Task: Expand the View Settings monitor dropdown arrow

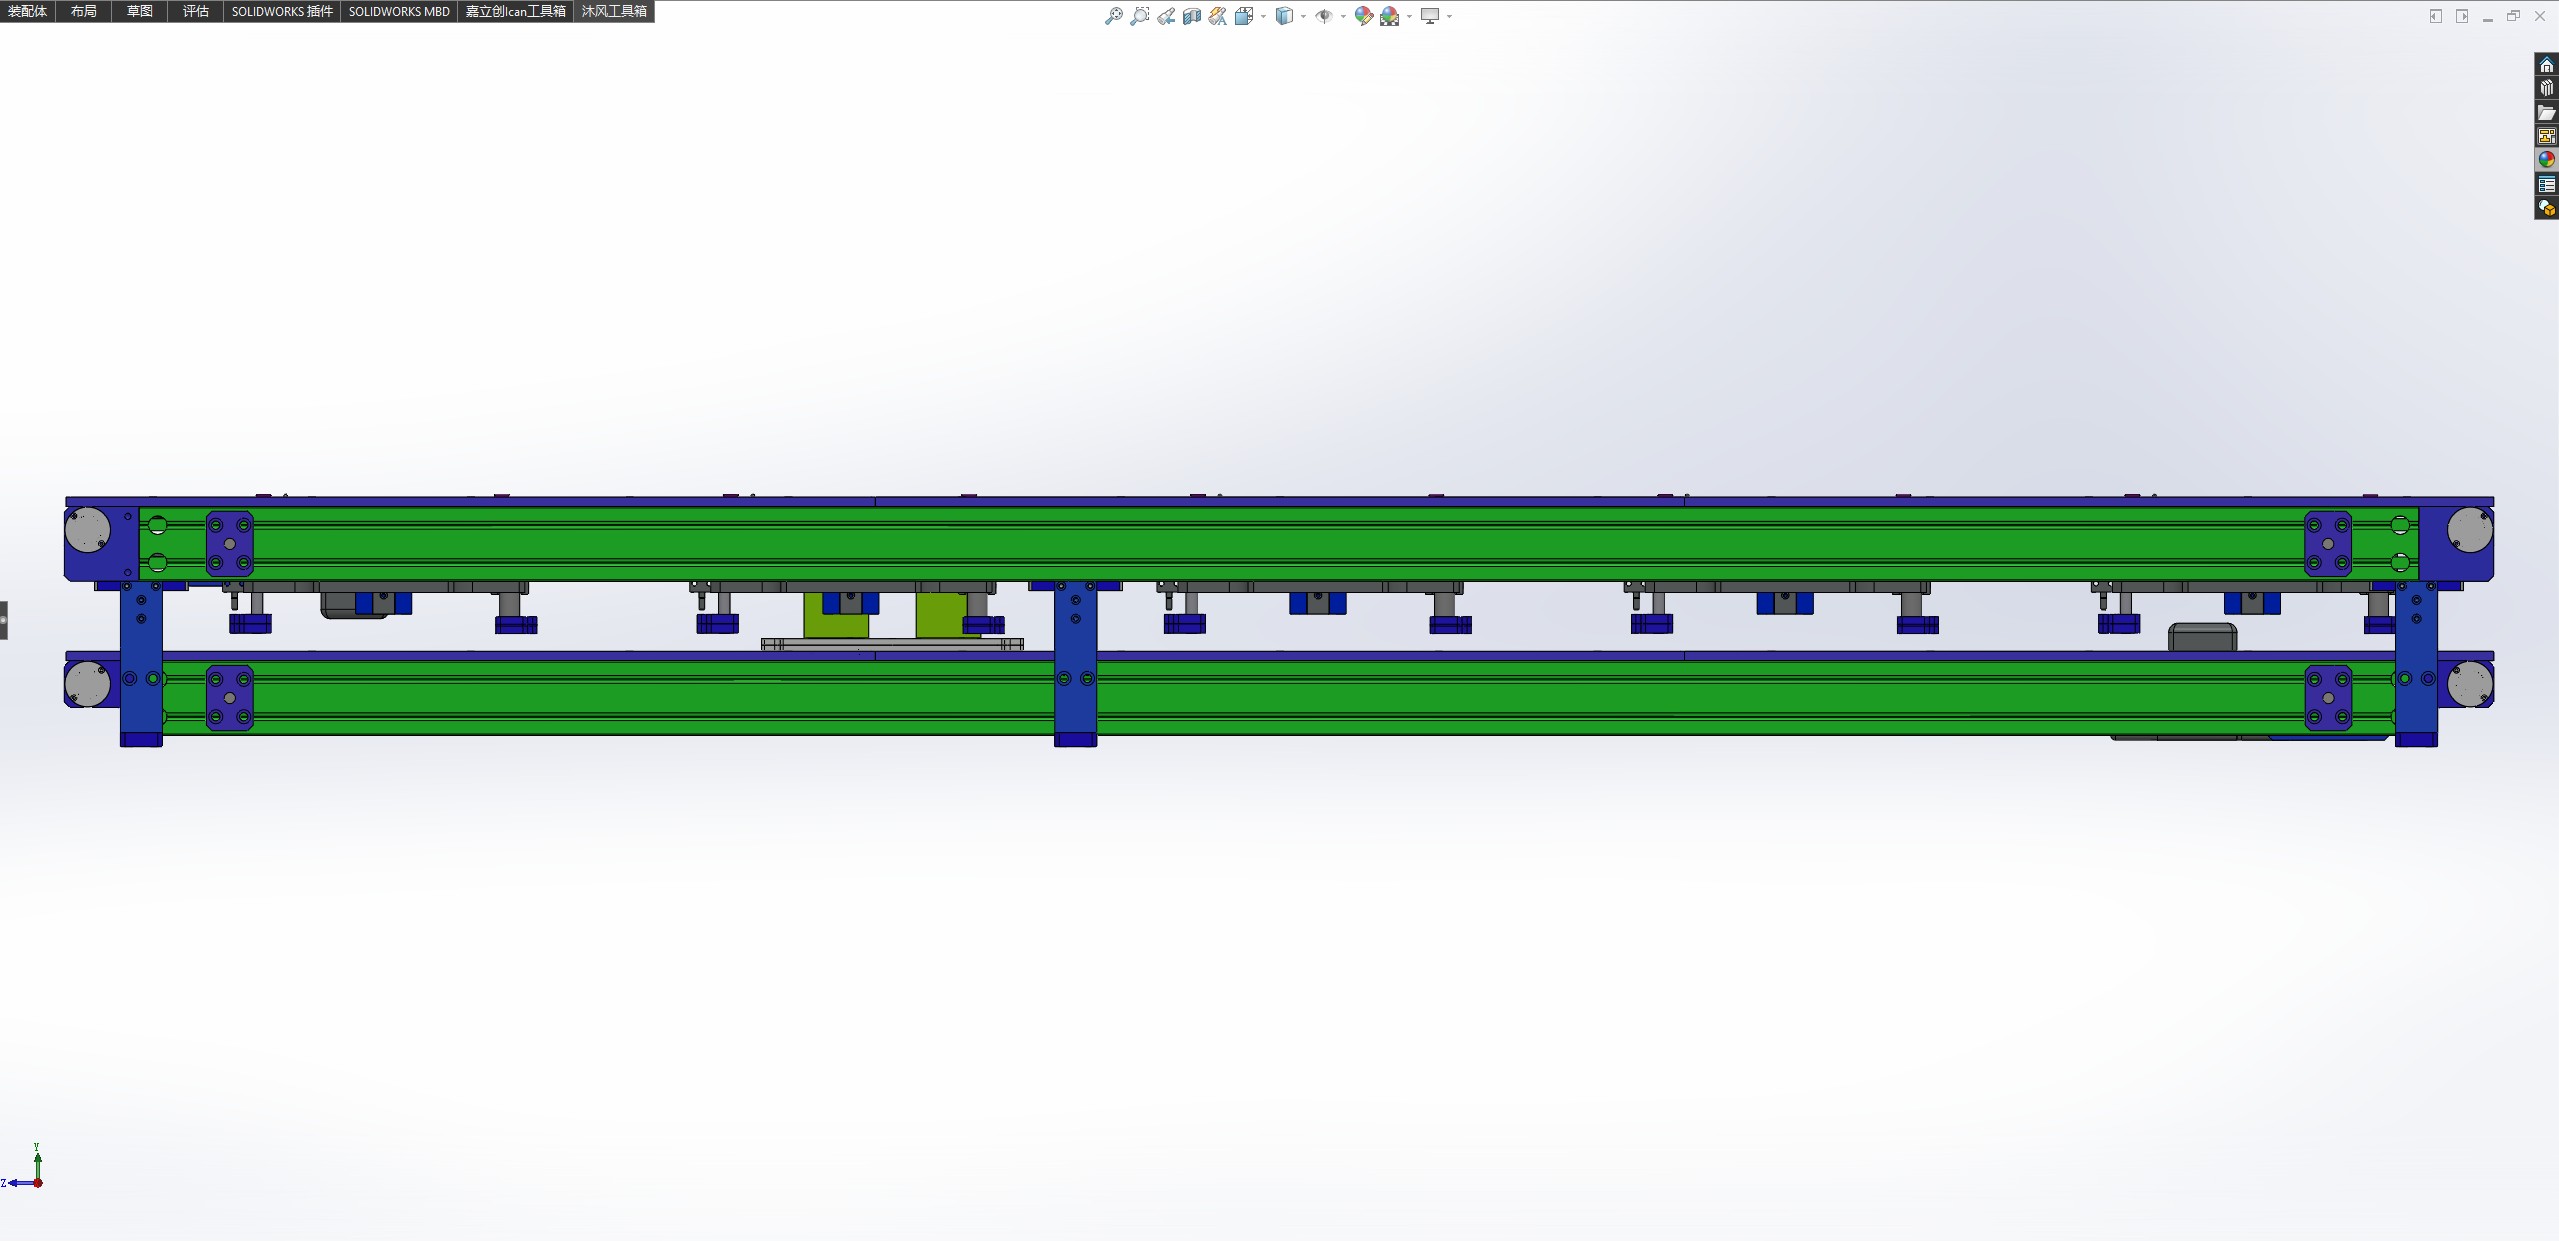Action: 1449,16
